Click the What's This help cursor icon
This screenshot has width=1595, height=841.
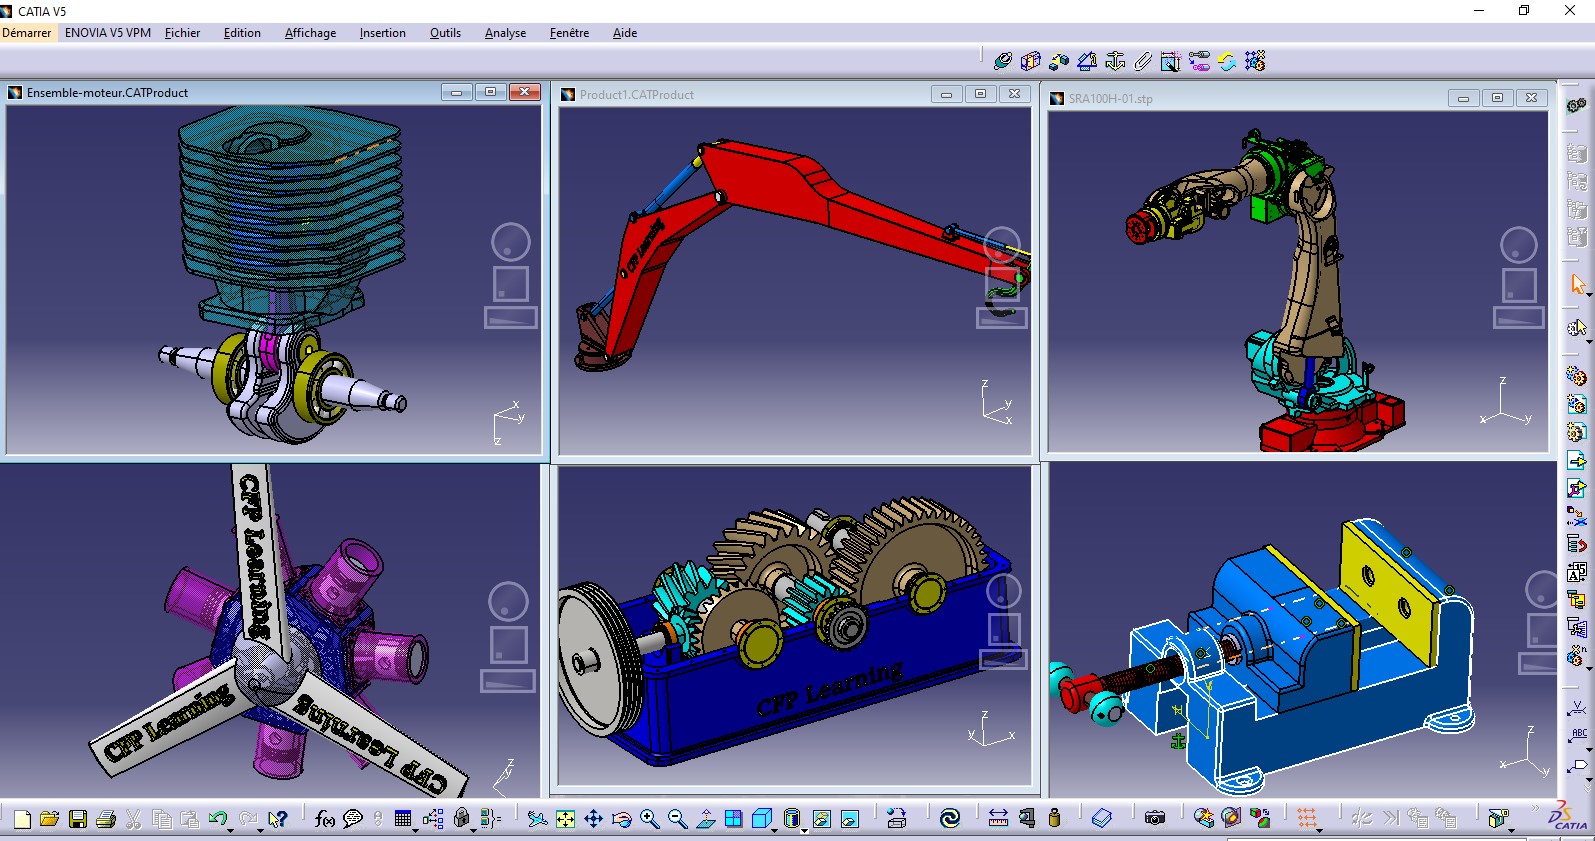pyautogui.click(x=277, y=820)
